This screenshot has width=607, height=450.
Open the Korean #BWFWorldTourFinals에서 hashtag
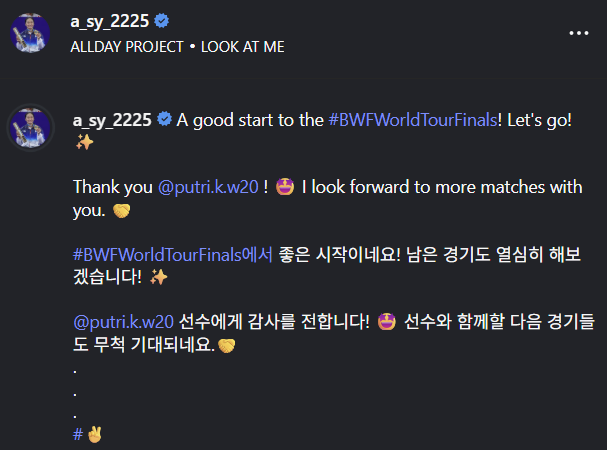point(173,255)
